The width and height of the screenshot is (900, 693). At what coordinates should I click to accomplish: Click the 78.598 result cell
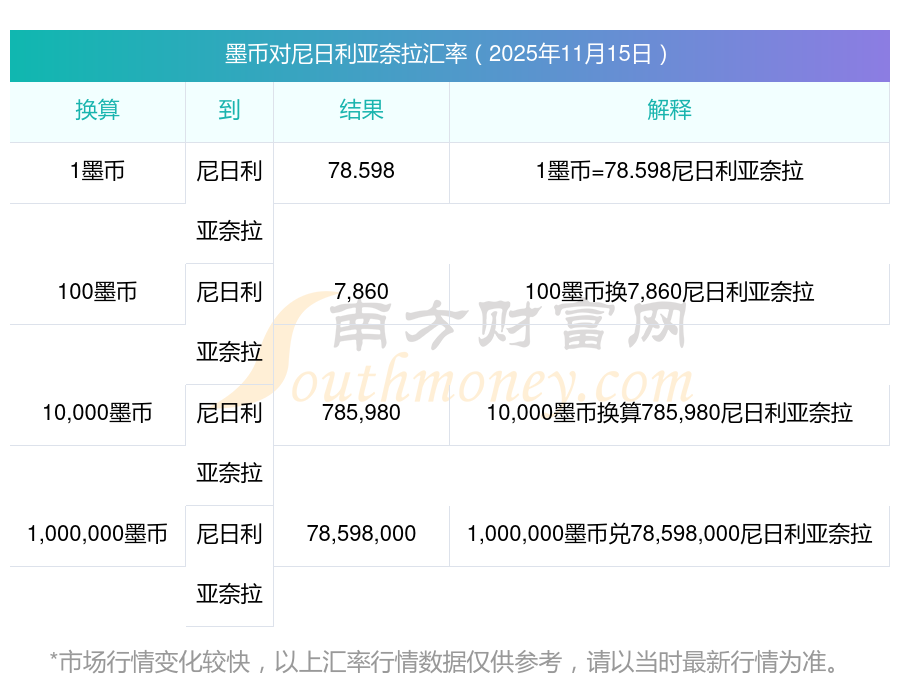coord(361,171)
